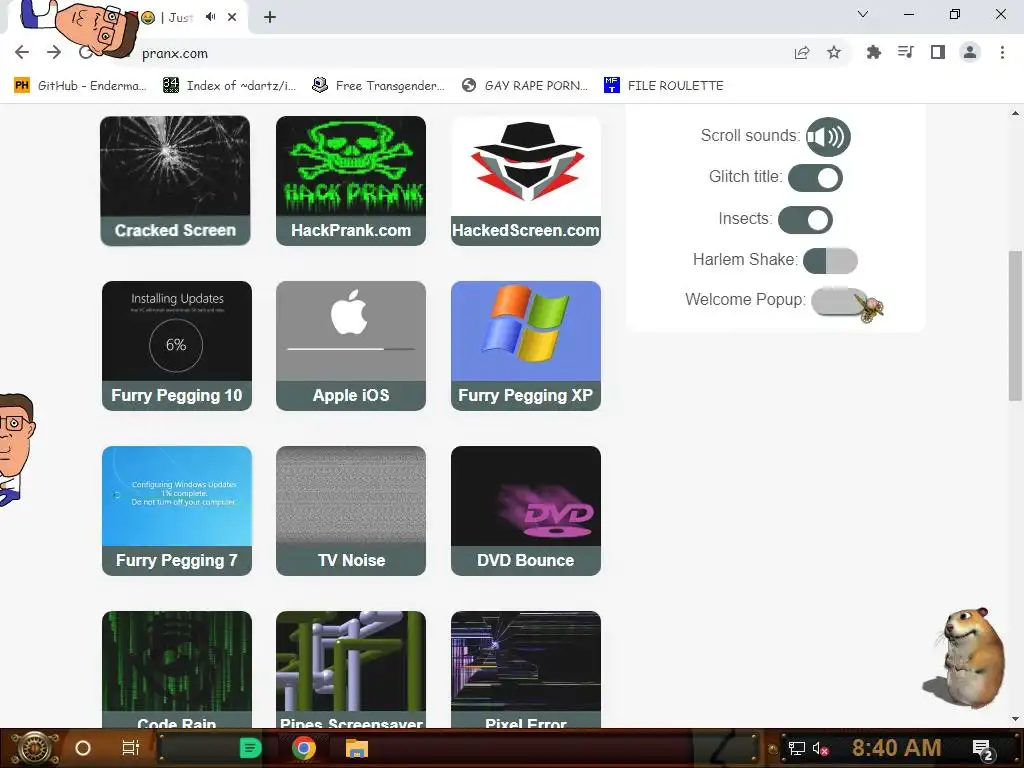Open the tab search chevron
The width and height of the screenshot is (1024, 768).
863,14
